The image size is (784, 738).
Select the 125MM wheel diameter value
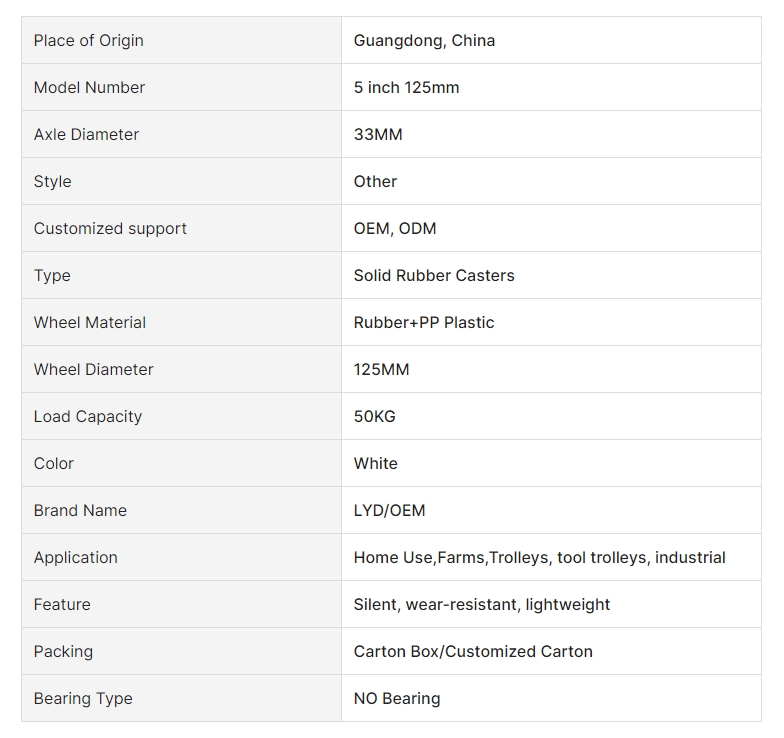[381, 370]
